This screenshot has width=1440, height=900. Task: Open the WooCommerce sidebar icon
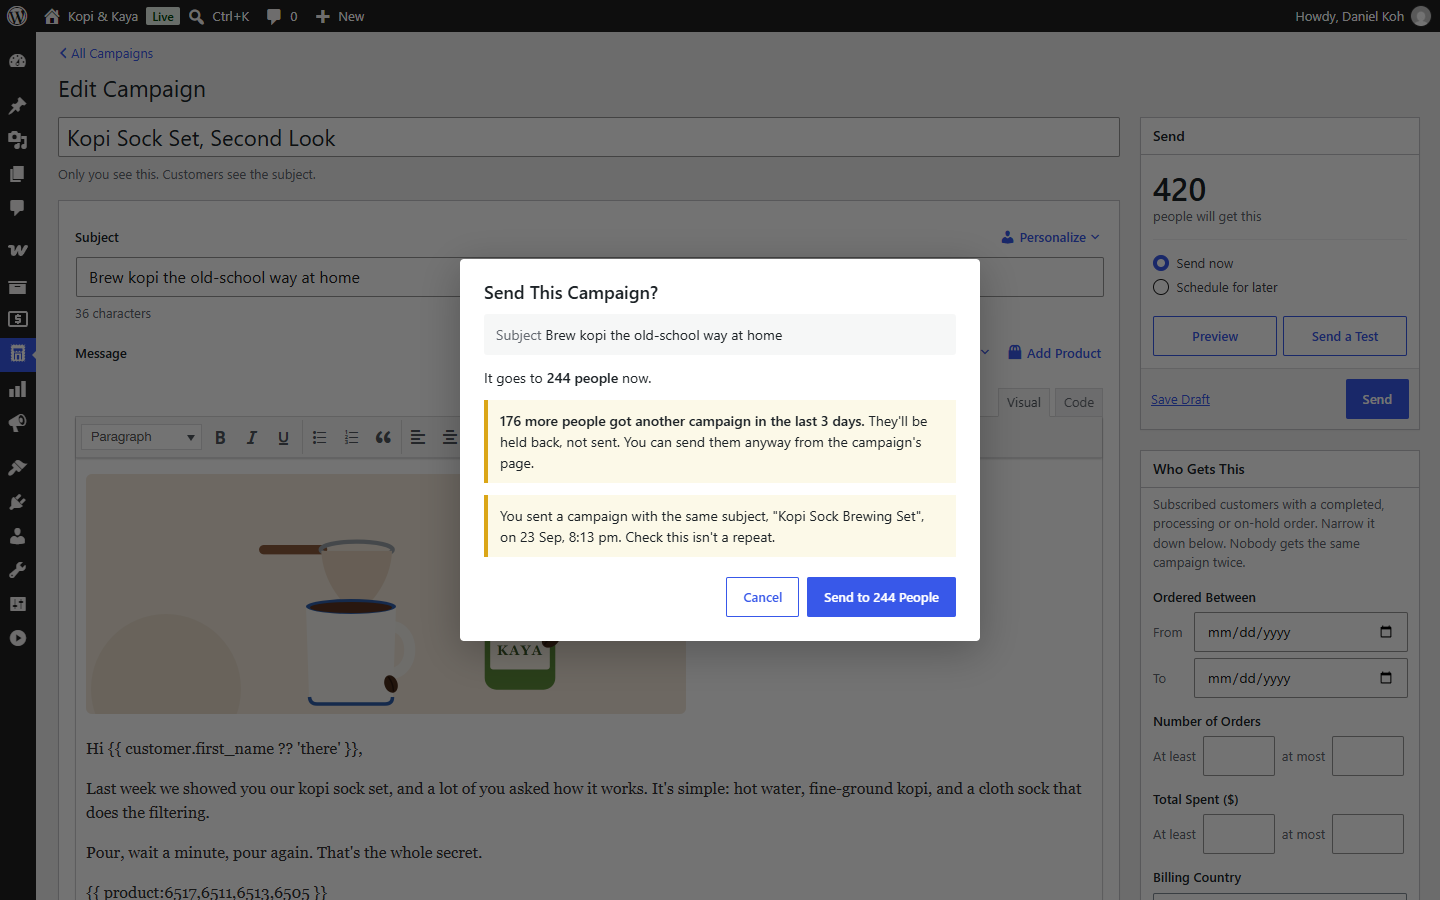click(x=17, y=250)
